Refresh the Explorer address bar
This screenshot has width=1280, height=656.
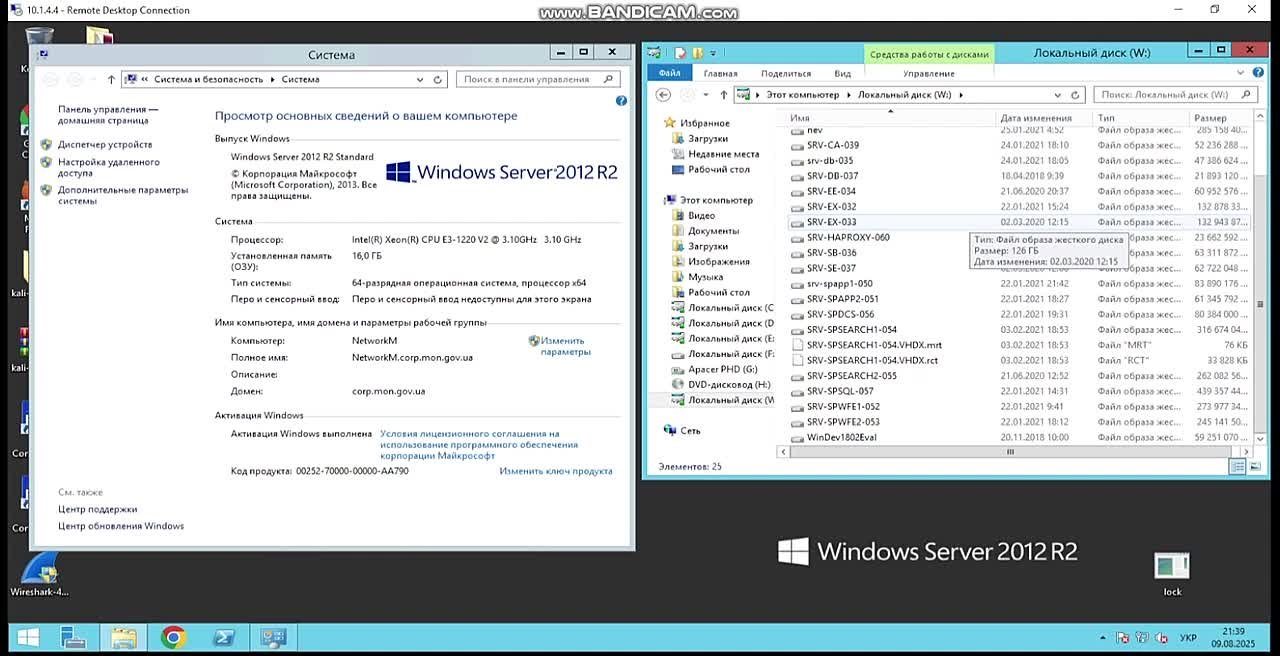[1075, 95]
